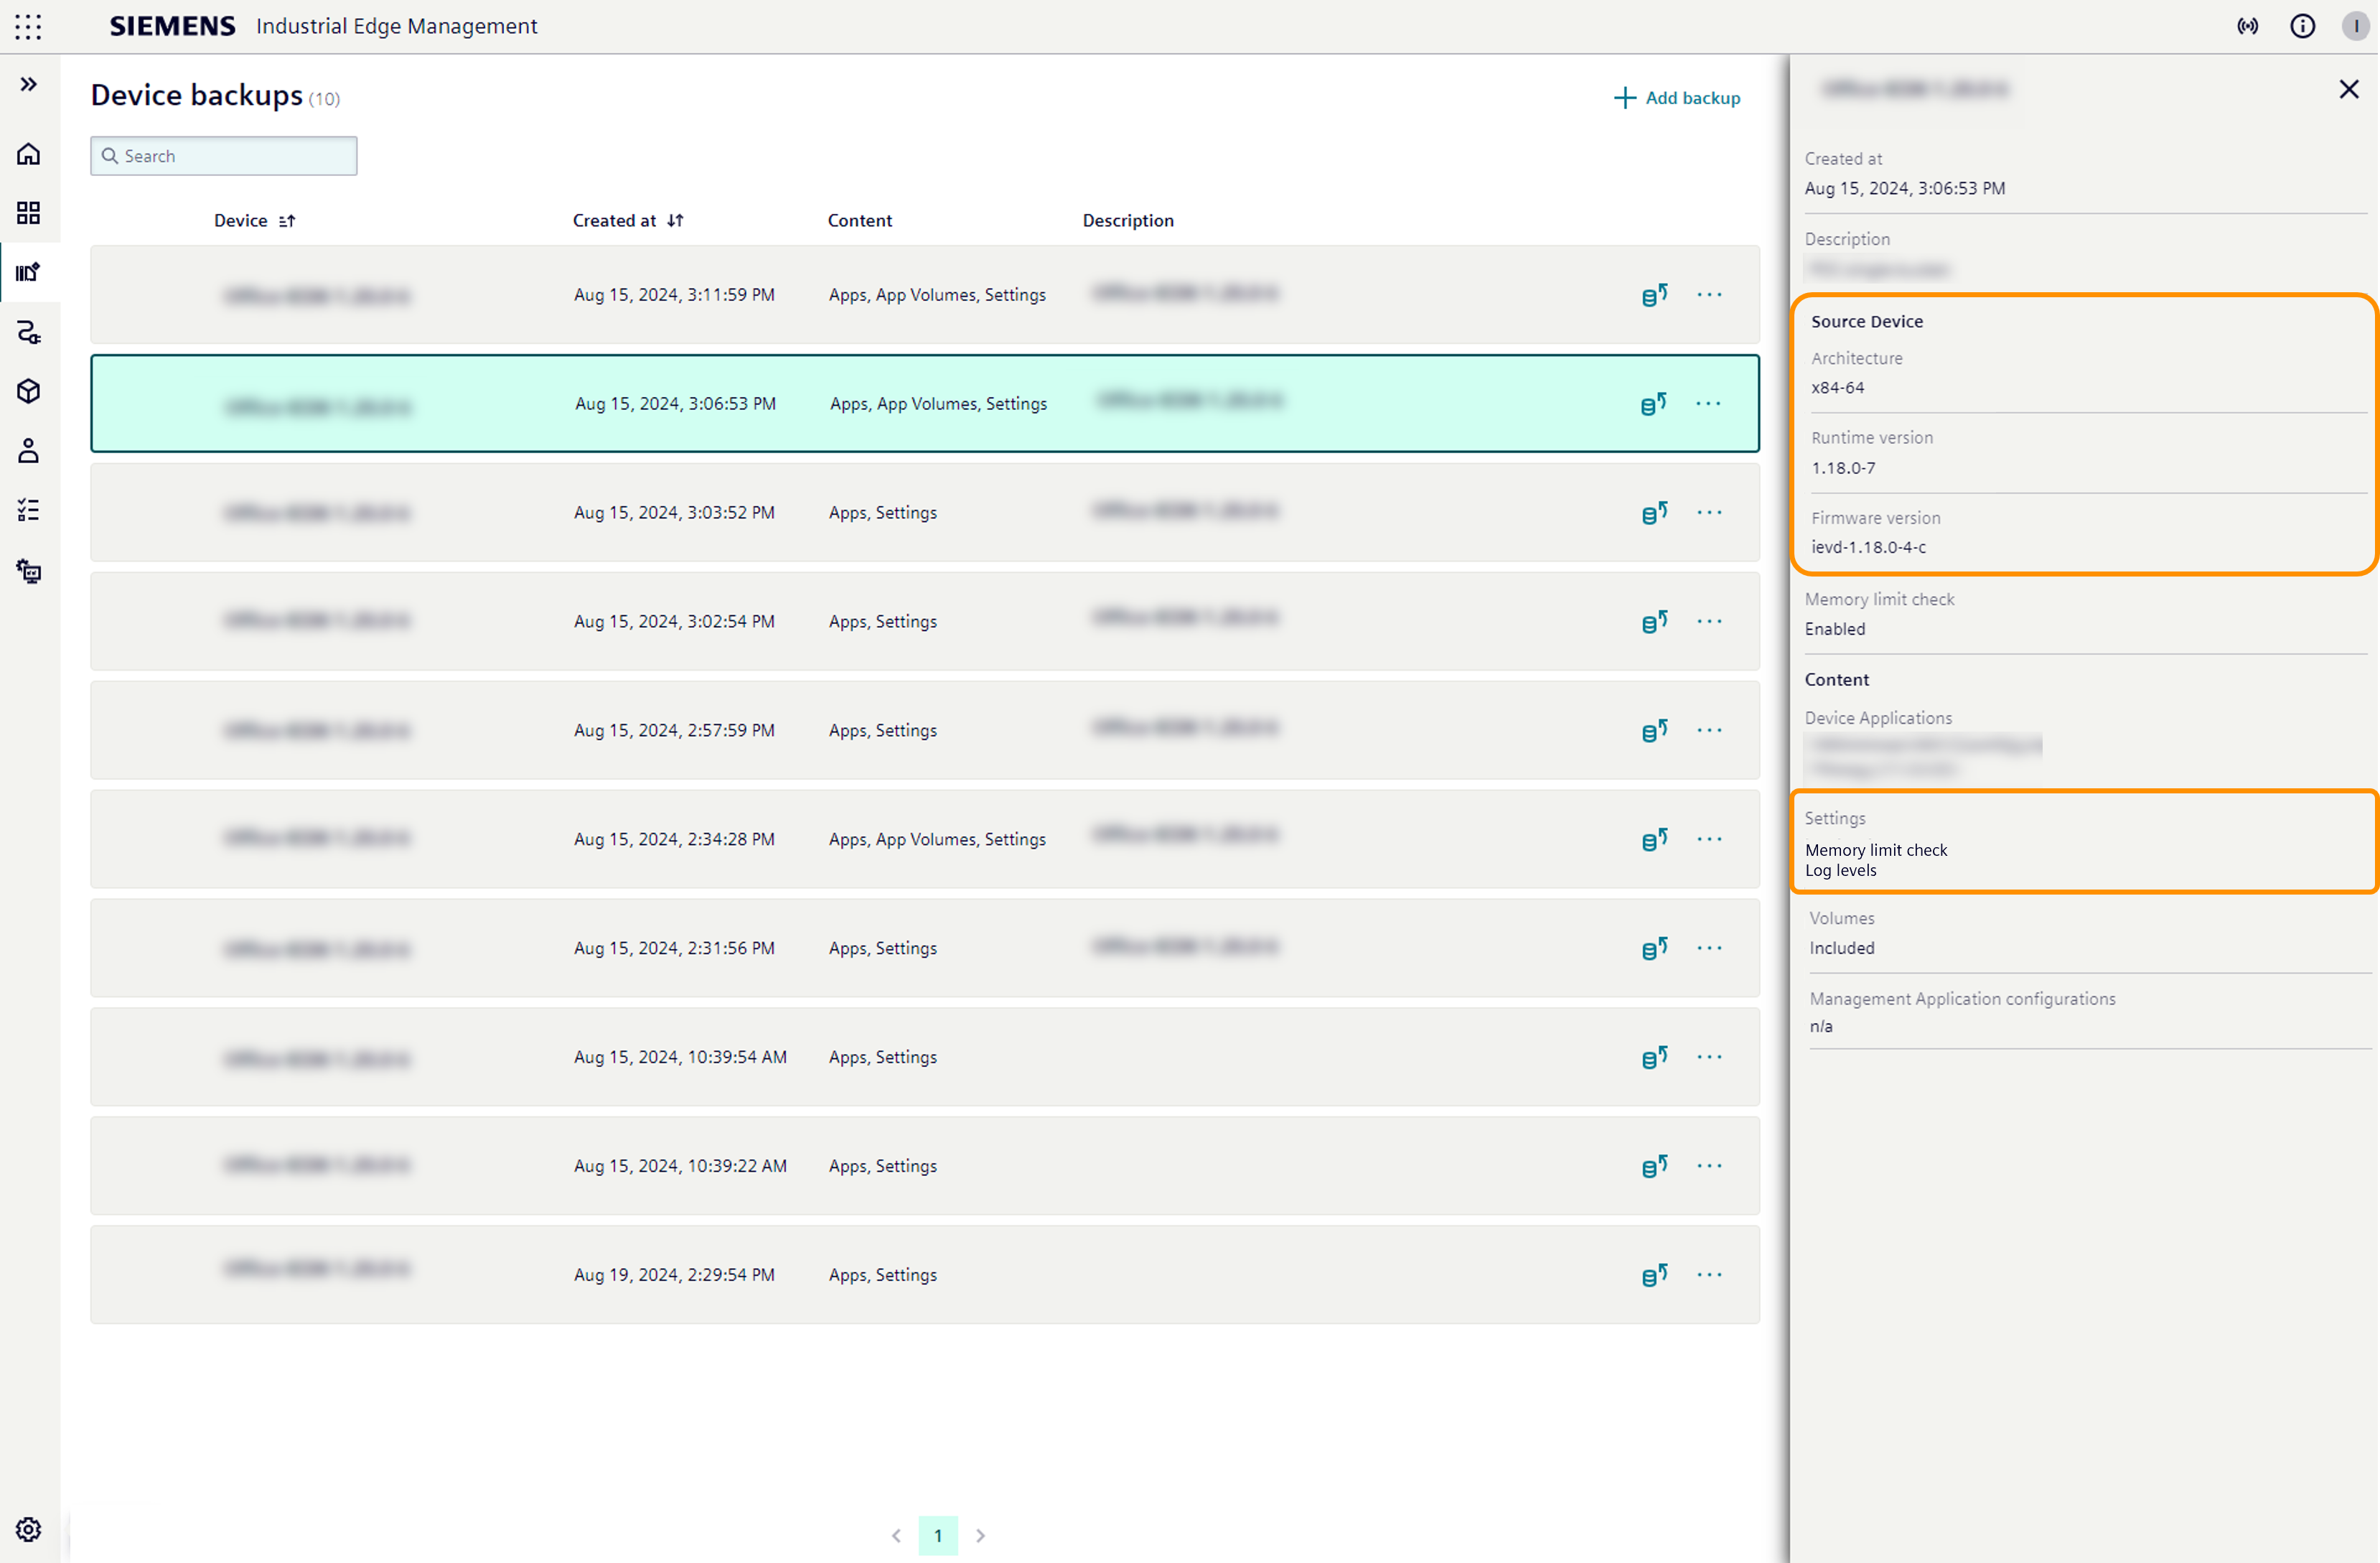This screenshot has width=2380, height=1563.
Task: Click the connections cable icon in sidebar
Action: [28, 332]
